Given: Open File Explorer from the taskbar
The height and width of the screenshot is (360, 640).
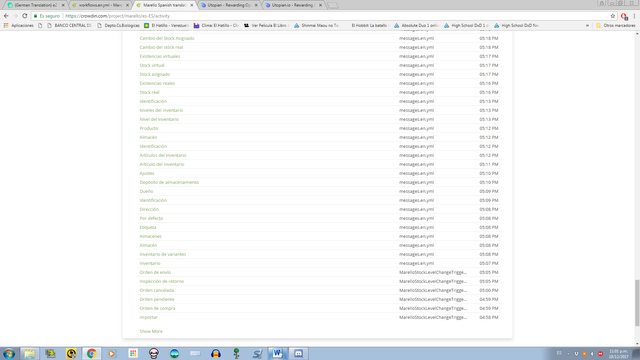Looking at the screenshot, I should point(29,353).
